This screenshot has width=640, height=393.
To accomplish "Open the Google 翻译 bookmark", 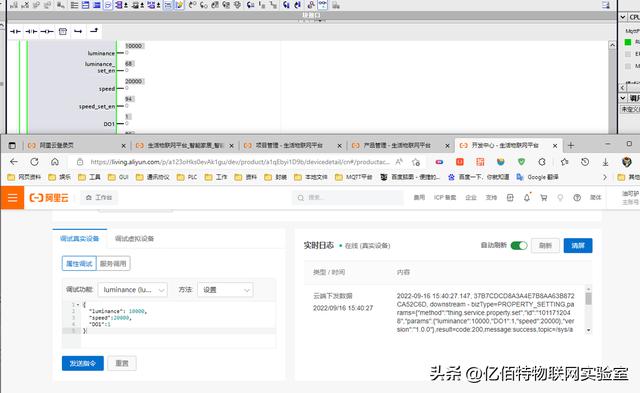I will [537, 177].
